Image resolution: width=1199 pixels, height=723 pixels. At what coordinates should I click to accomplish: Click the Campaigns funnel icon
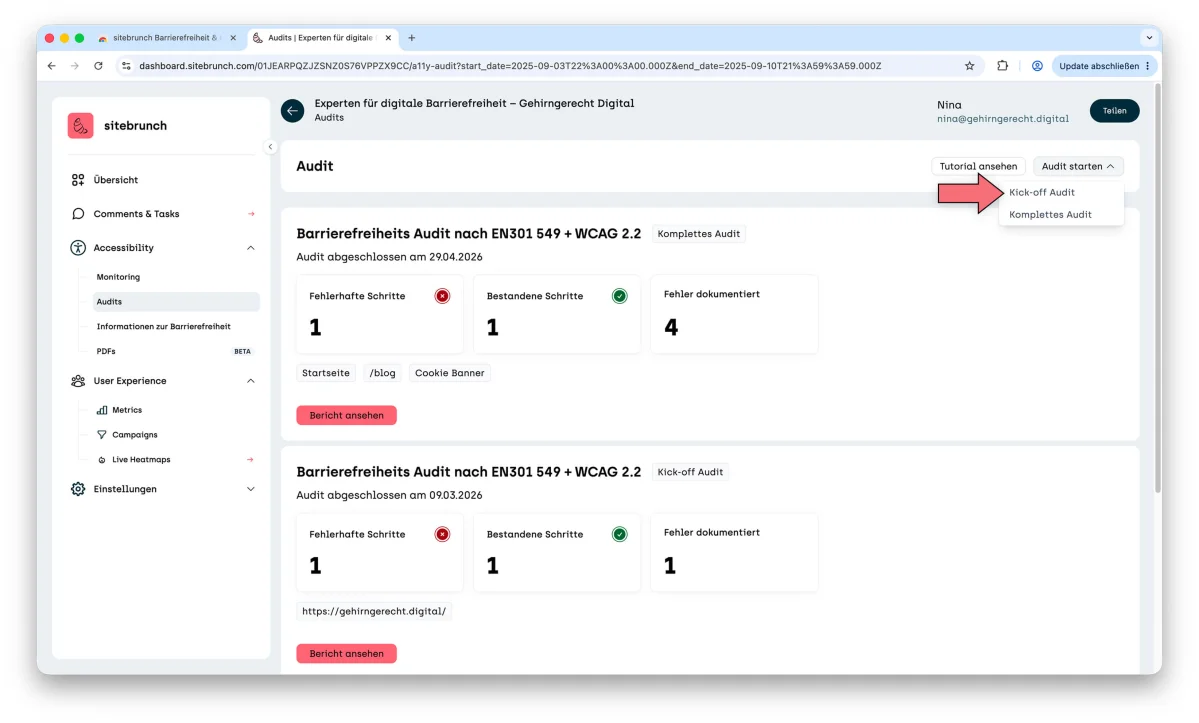point(102,435)
